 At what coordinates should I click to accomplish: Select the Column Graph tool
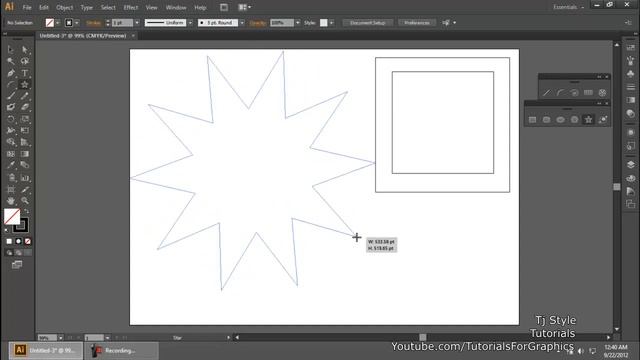point(24,178)
